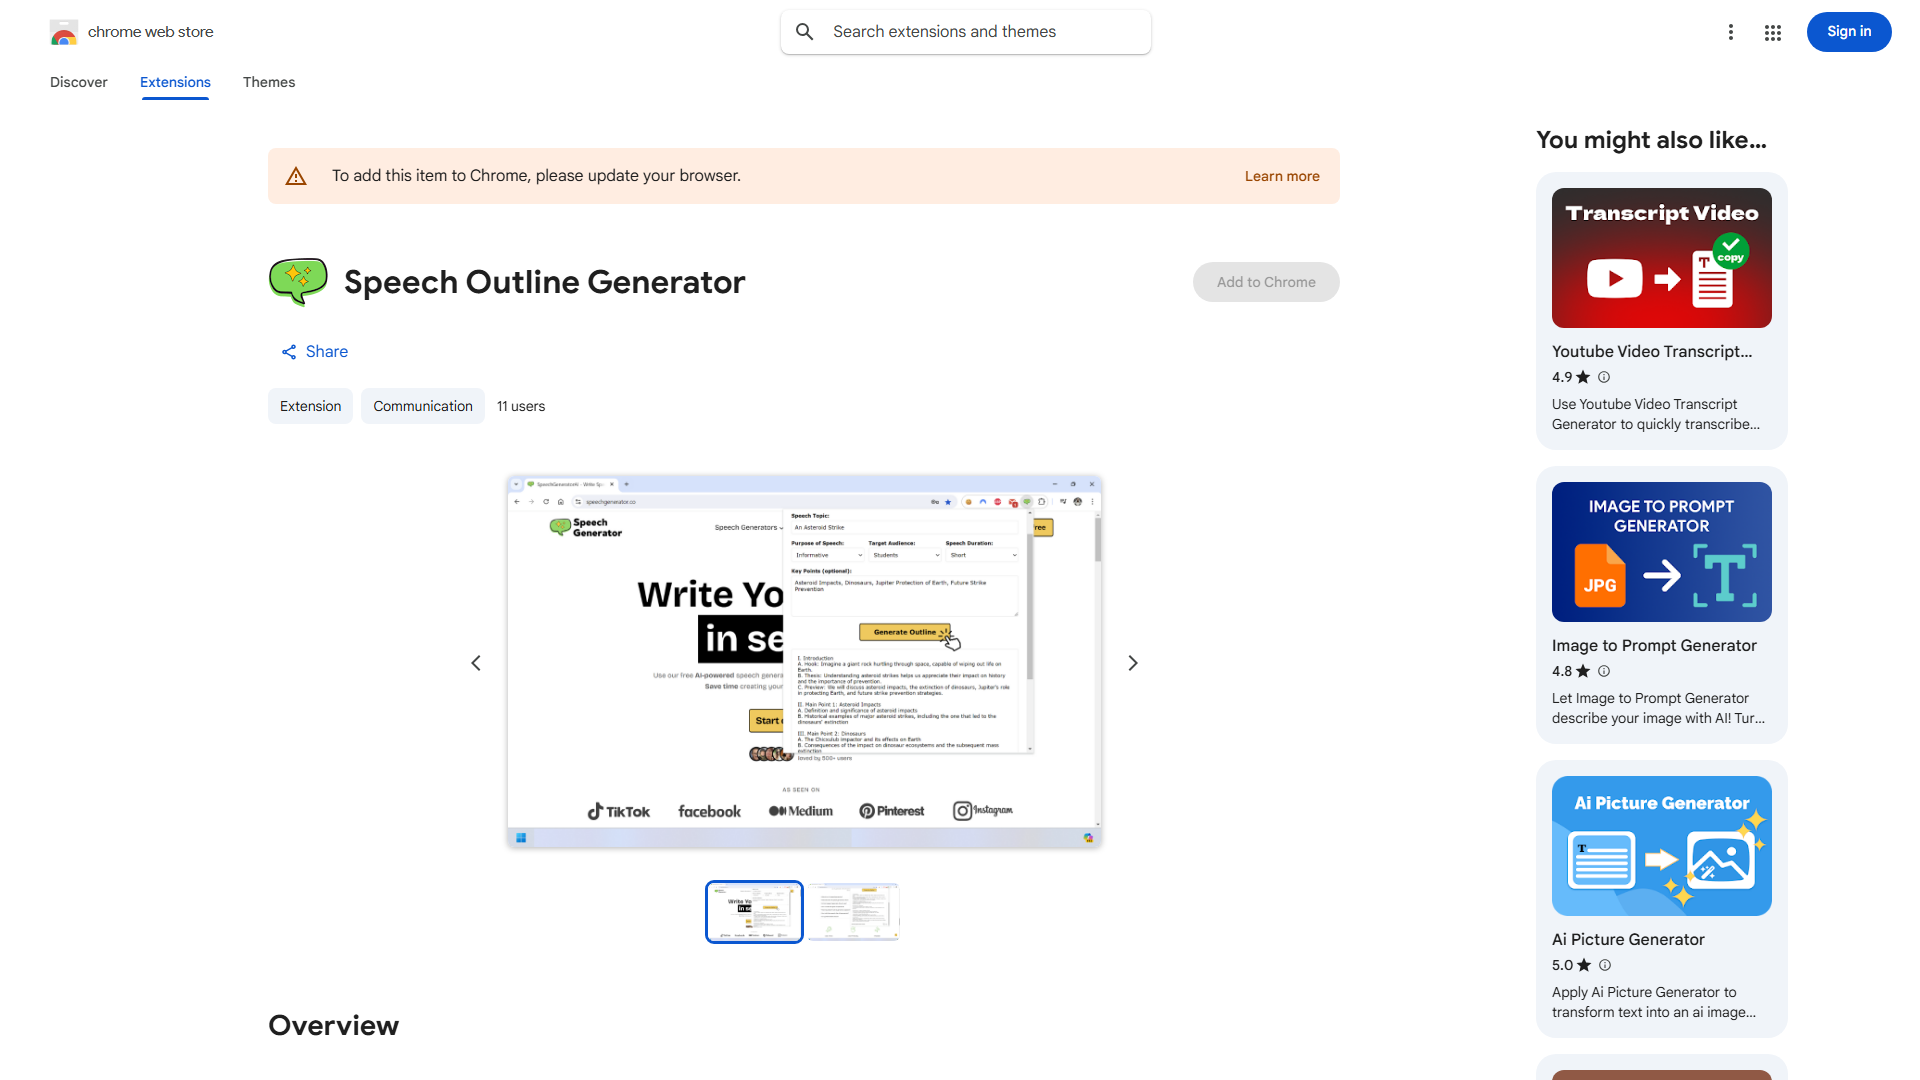Open the Extensions tab

click(175, 82)
